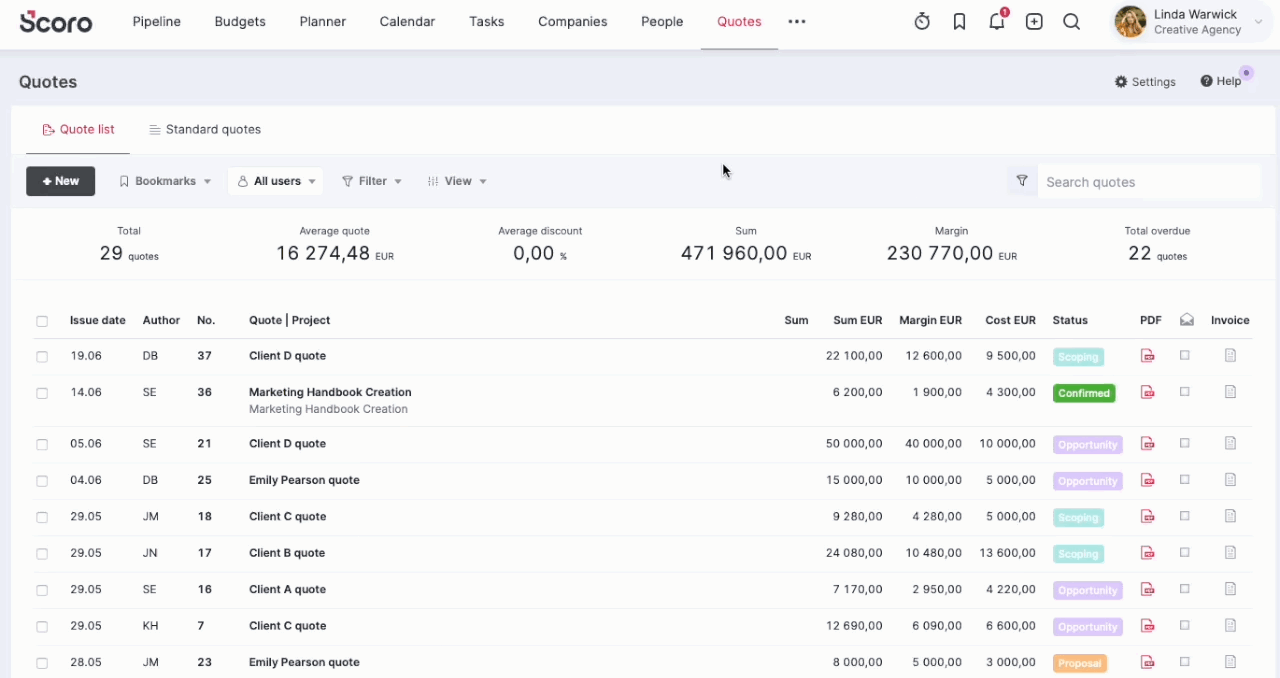The width and height of the screenshot is (1280, 678).
Task: Navigate to Calendar
Action: coord(407,21)
